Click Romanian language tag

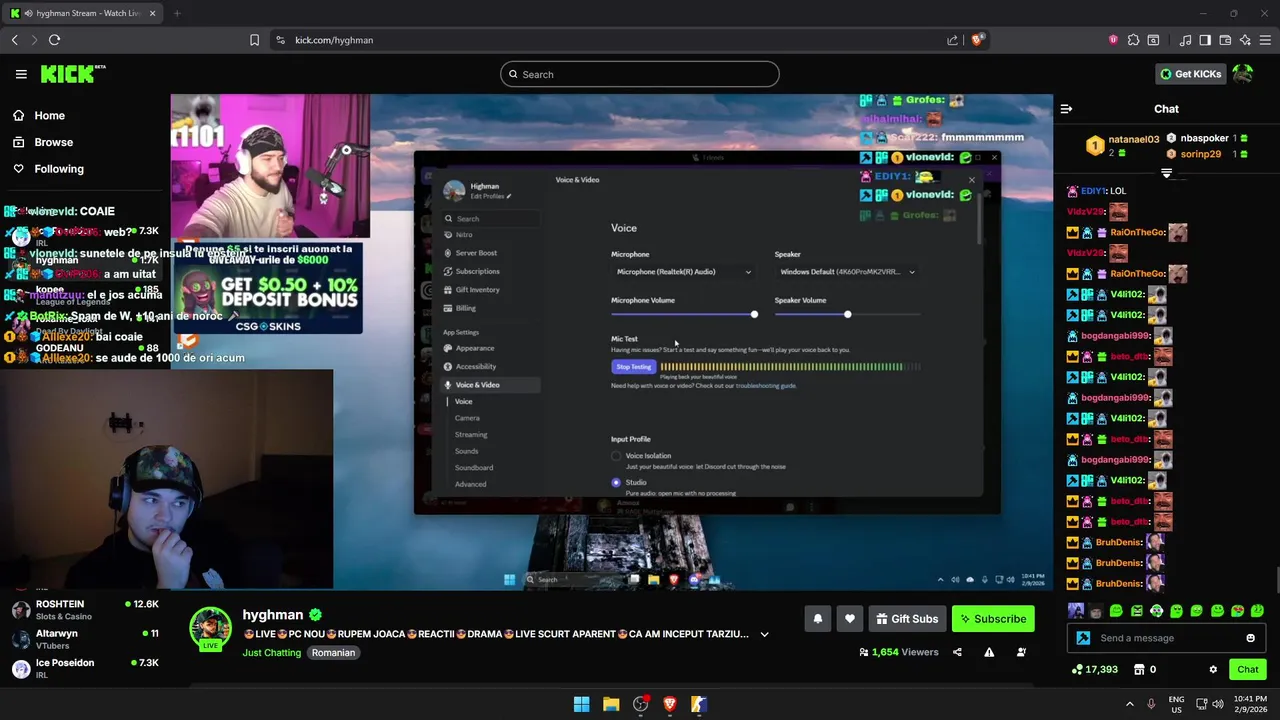pos(333,653)
